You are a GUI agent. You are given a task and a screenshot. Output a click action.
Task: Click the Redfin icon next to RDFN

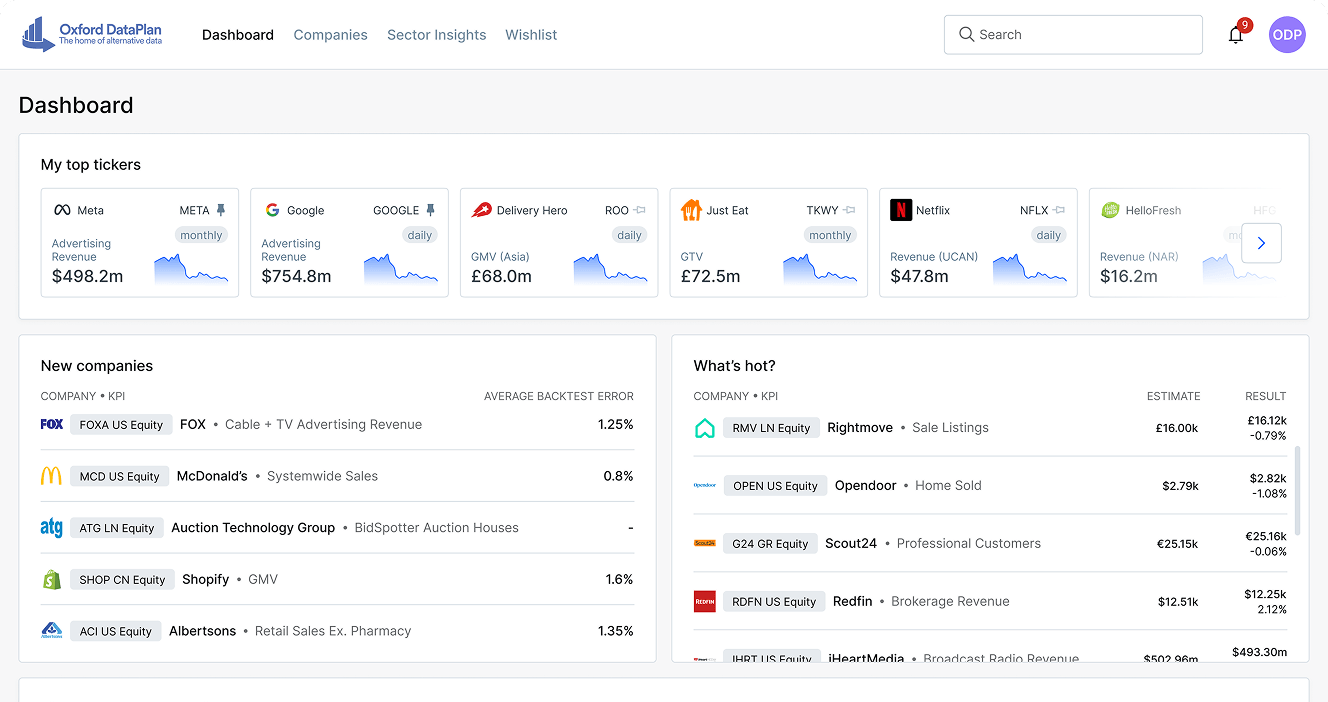(x=705, y=601)
